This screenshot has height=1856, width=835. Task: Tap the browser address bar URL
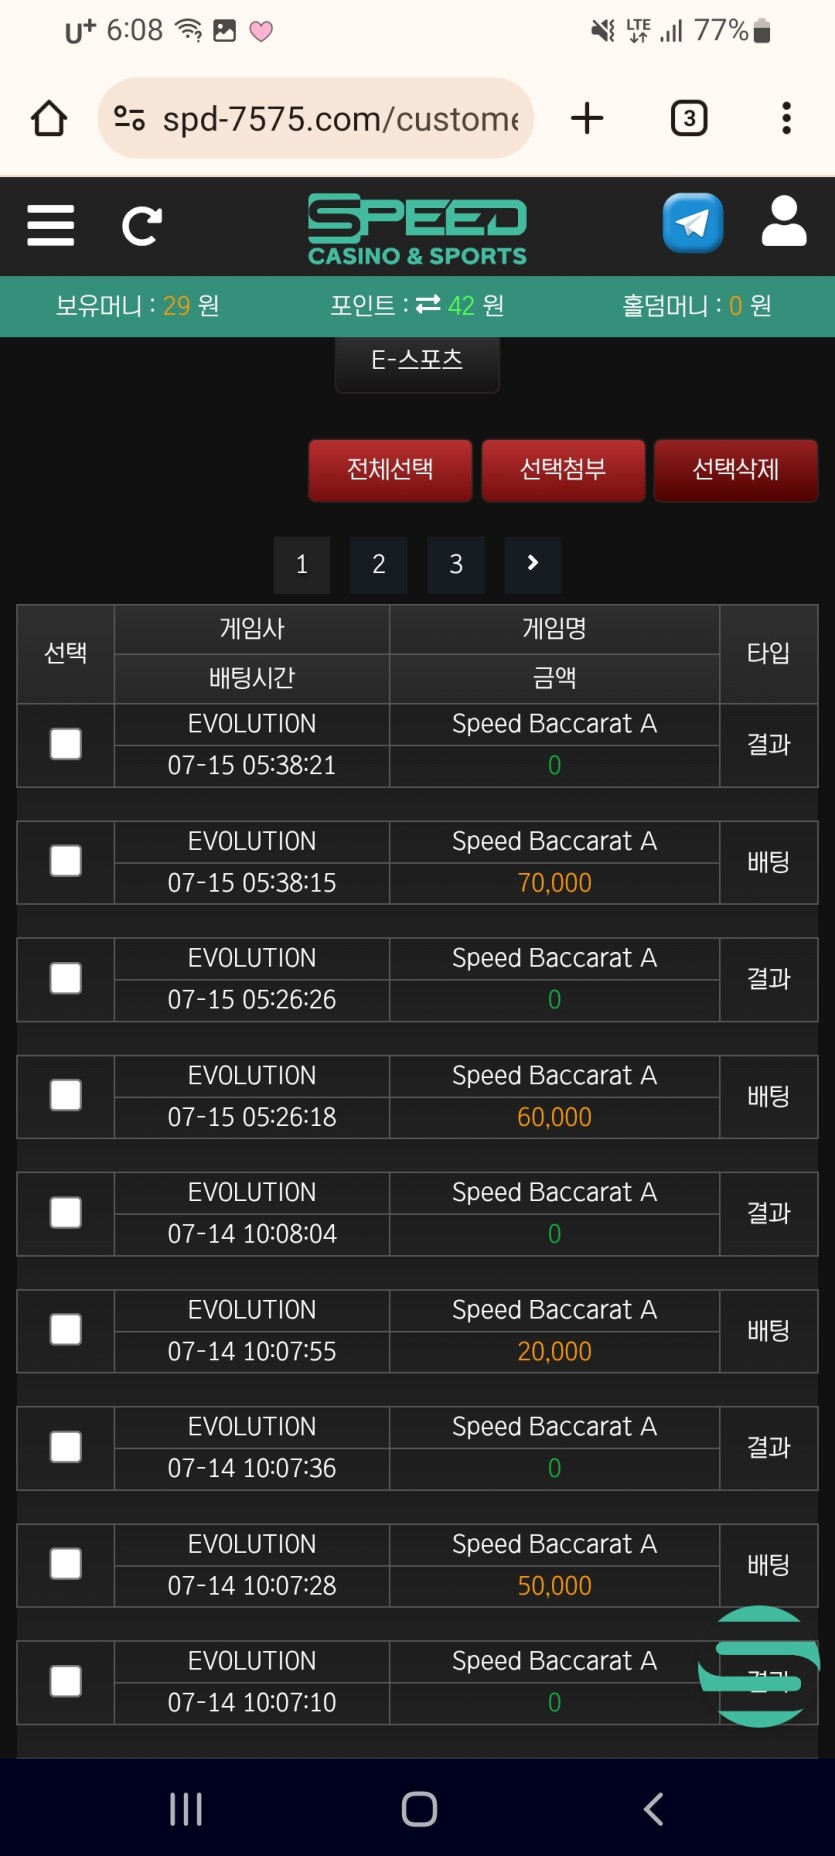tap(340, 119)
